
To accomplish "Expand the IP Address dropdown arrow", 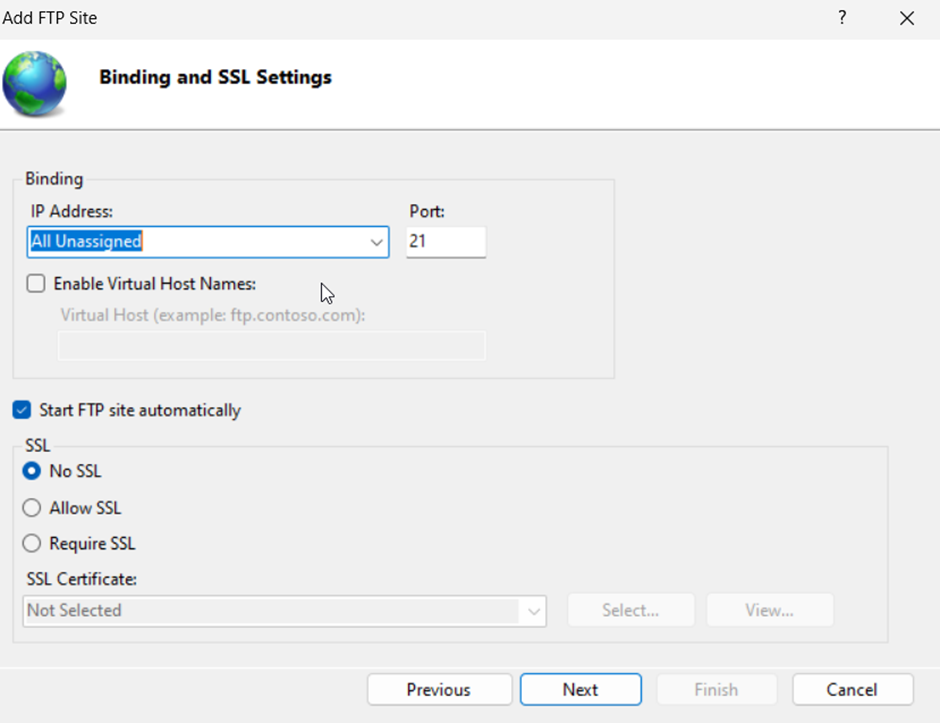I will pyautogui.click(x=377, y=242).
